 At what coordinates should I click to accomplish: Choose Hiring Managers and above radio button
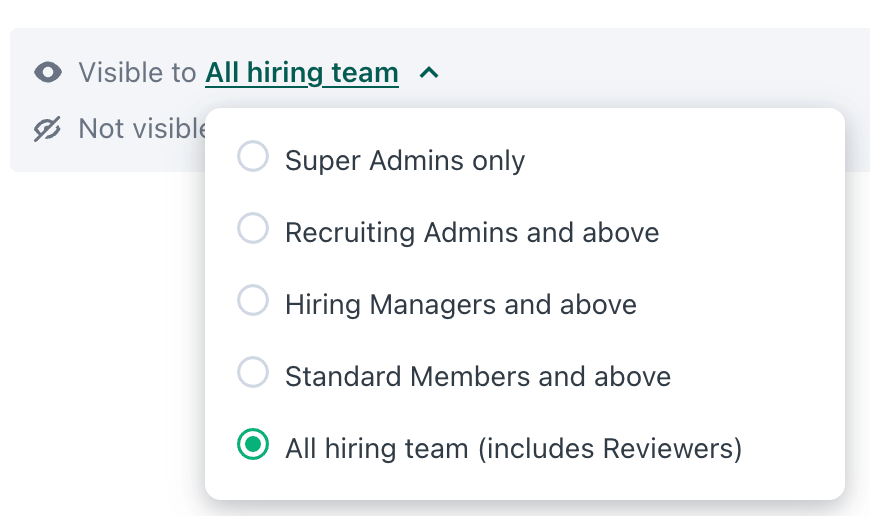253,300
